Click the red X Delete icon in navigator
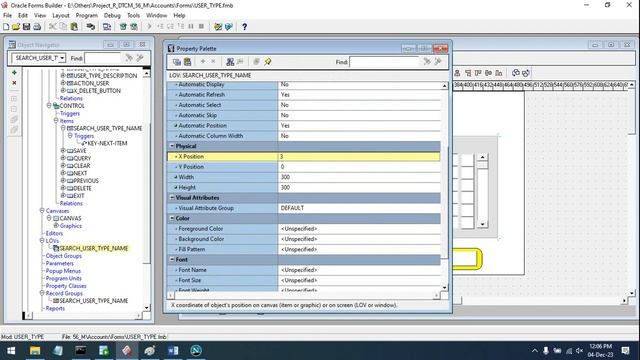640x360 pixels. pos(14,83)
